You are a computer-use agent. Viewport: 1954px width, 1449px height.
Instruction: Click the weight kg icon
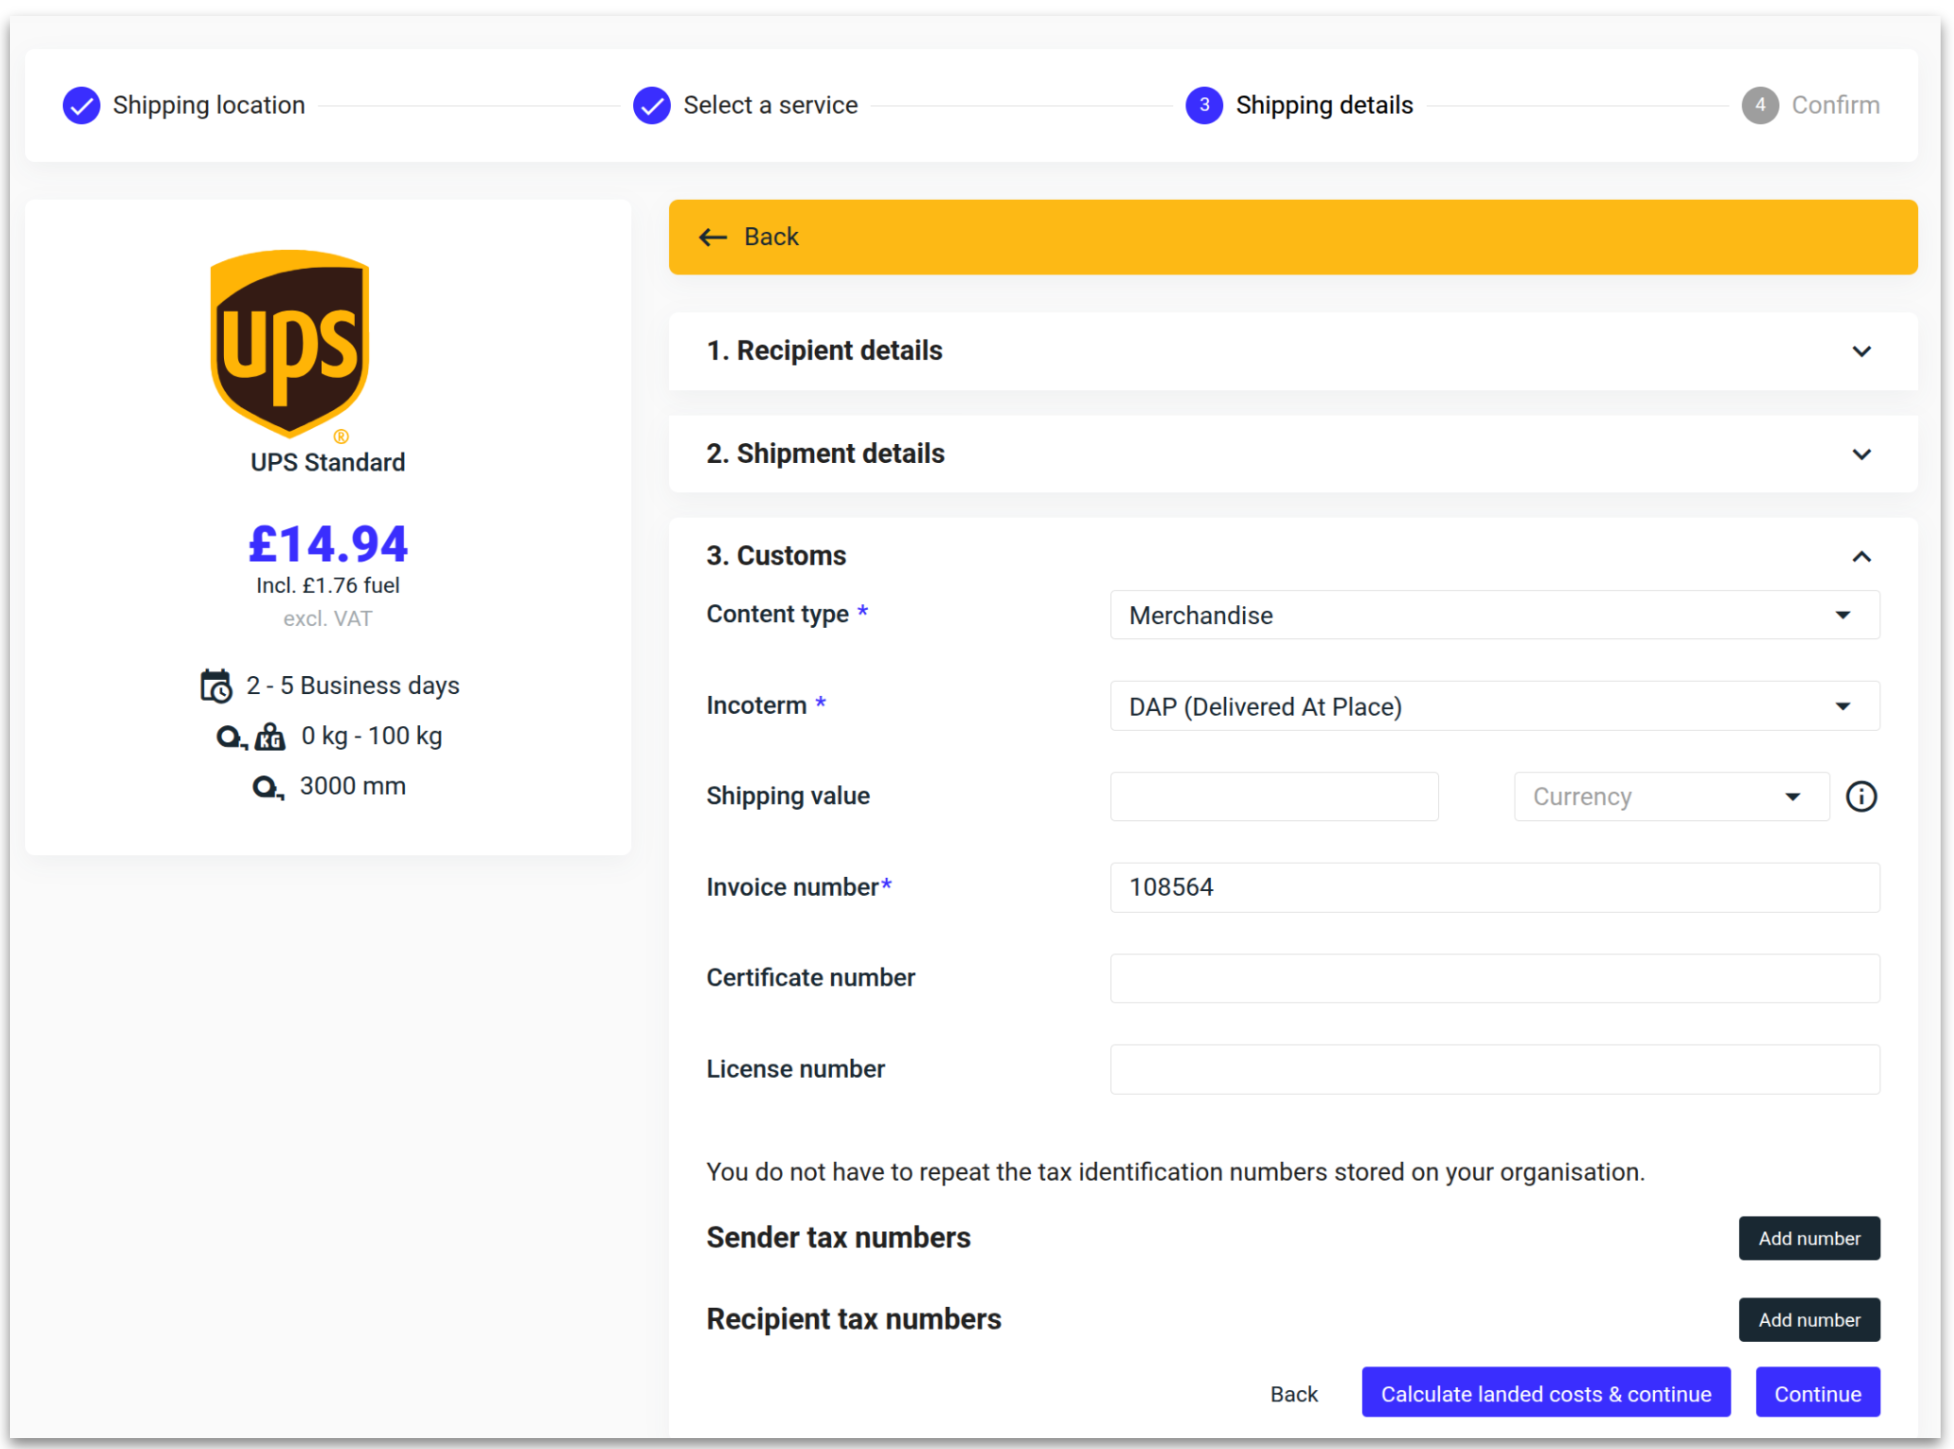tap(270, 737)
